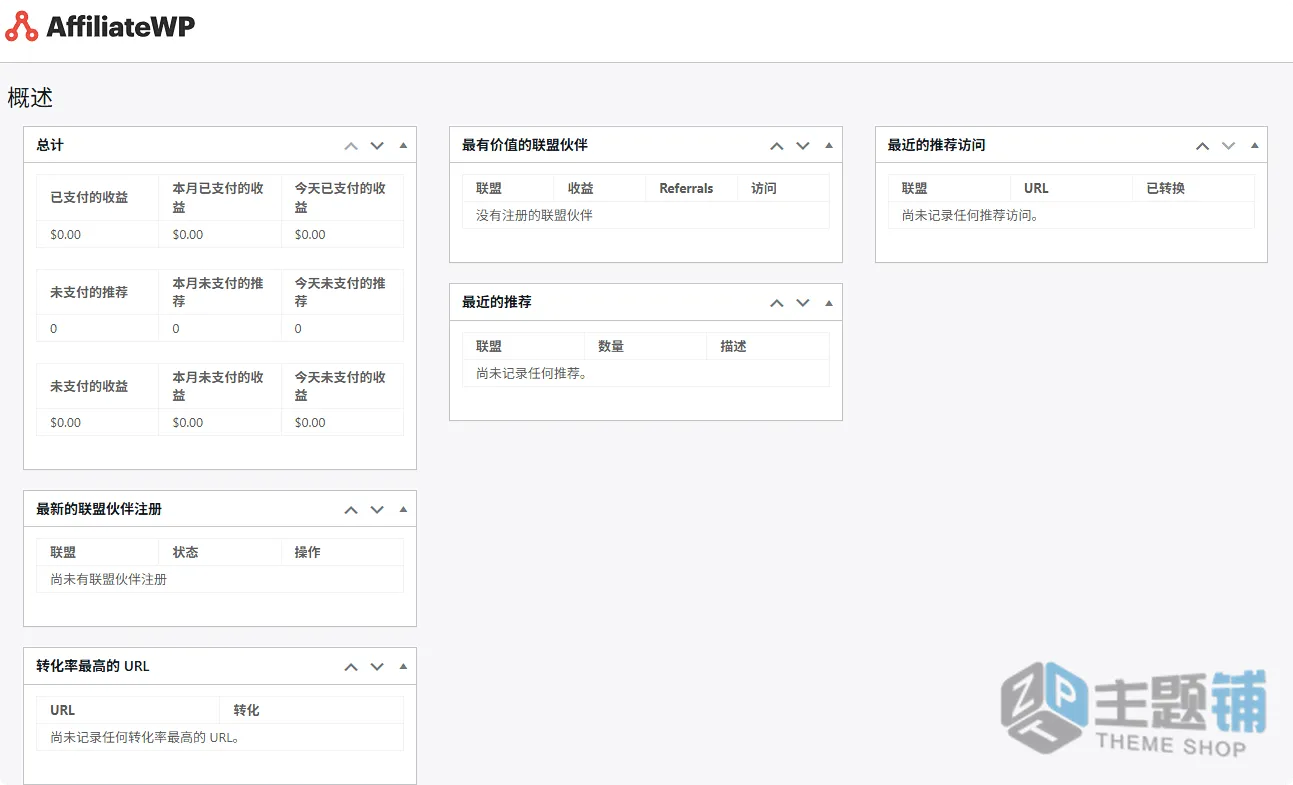The width and height of the screenshot is (1293, 785).
Task: Click $0.00 value under 已支付的收益
Action: tap(66, 234)
